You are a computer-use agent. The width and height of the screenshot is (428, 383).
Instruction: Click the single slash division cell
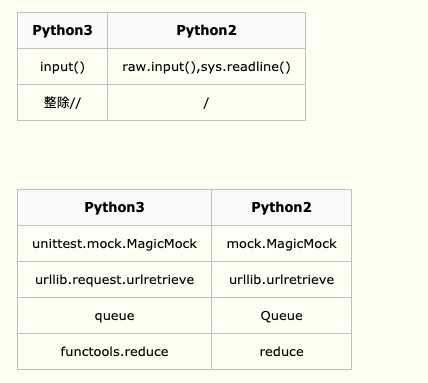click(206, 102)
